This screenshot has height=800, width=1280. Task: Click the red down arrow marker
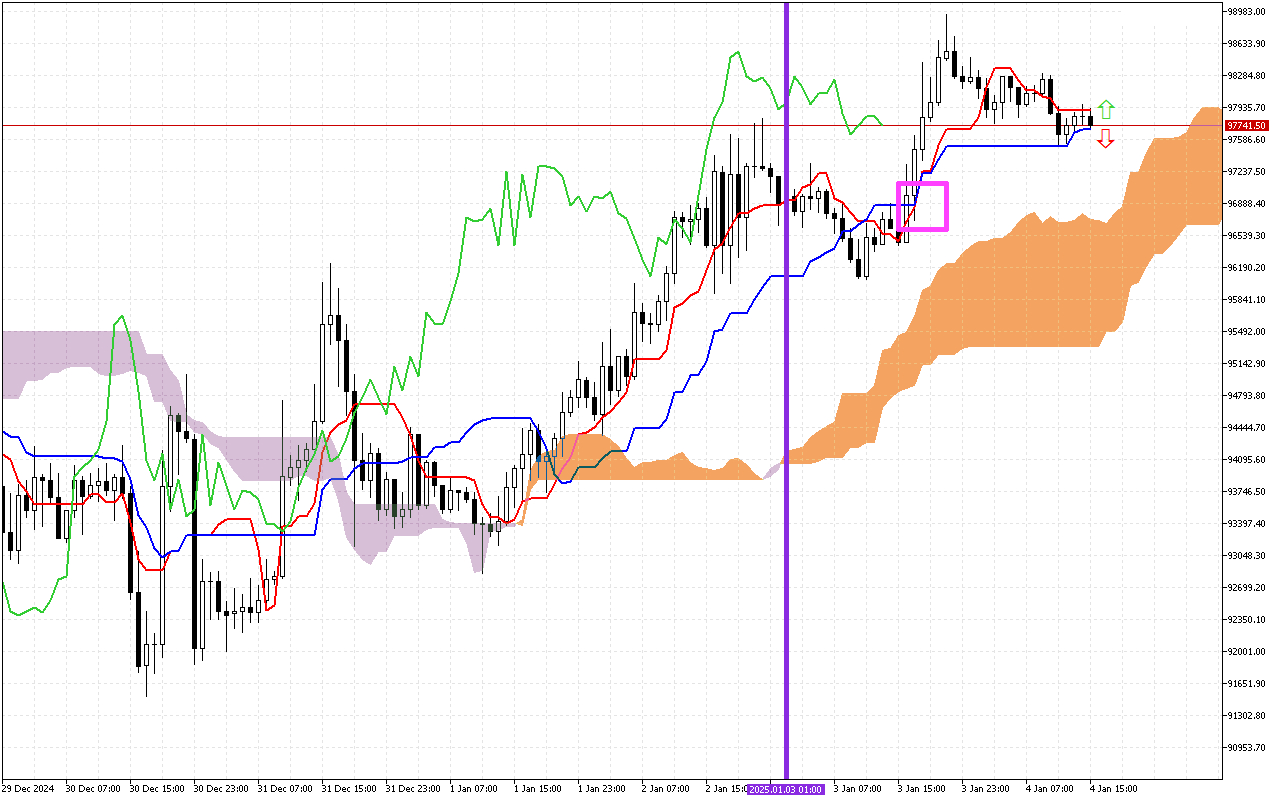[1105, 139]
